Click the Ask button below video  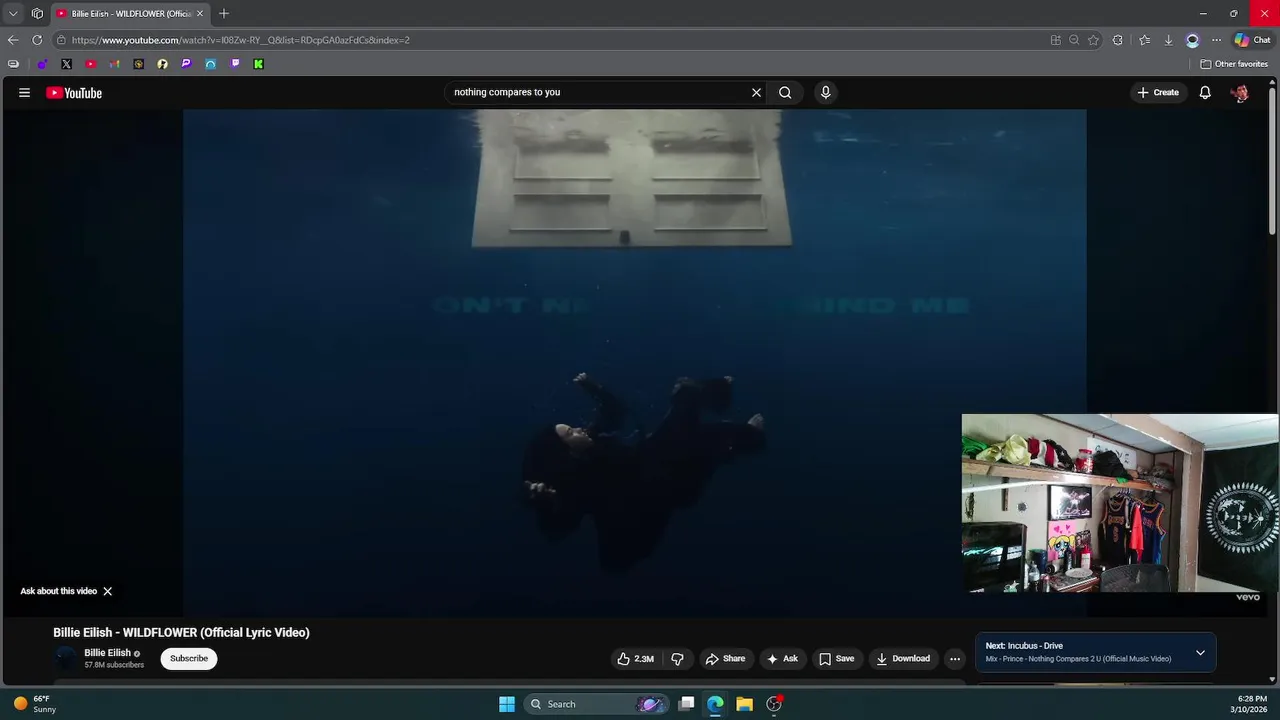tap(782, 659)
